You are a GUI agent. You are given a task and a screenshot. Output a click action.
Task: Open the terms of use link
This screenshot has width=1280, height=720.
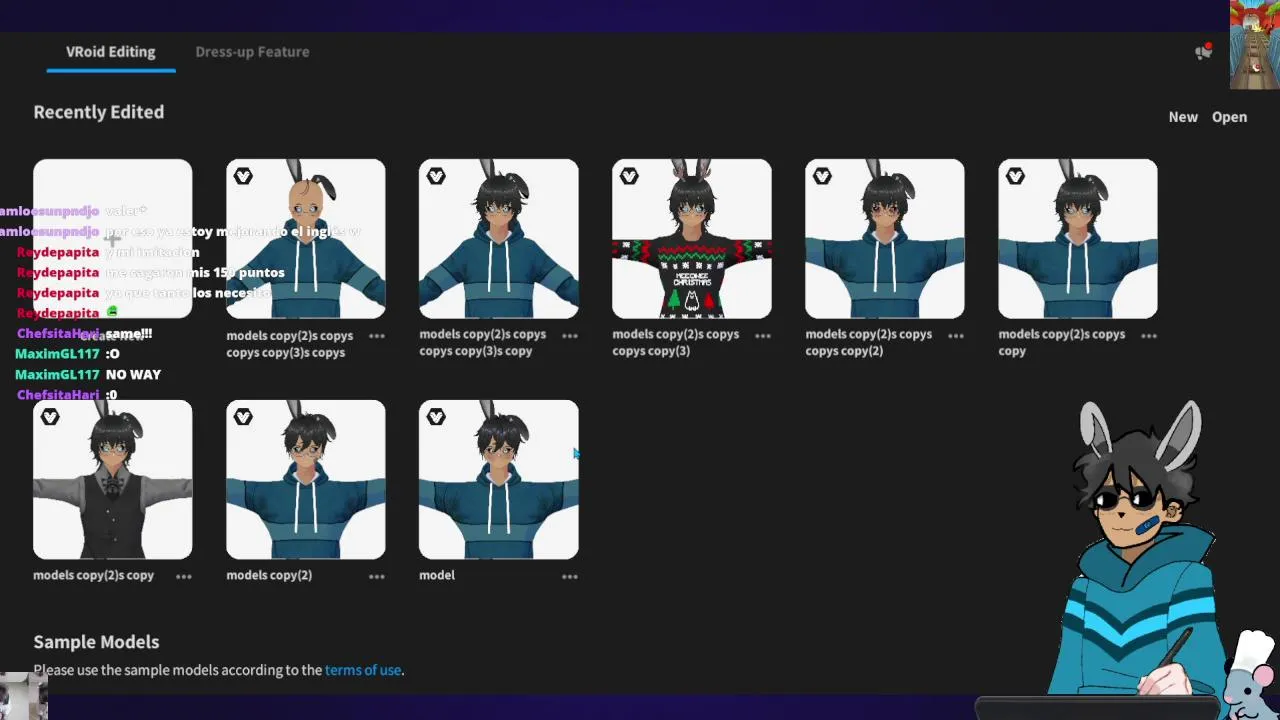(363, 670)
